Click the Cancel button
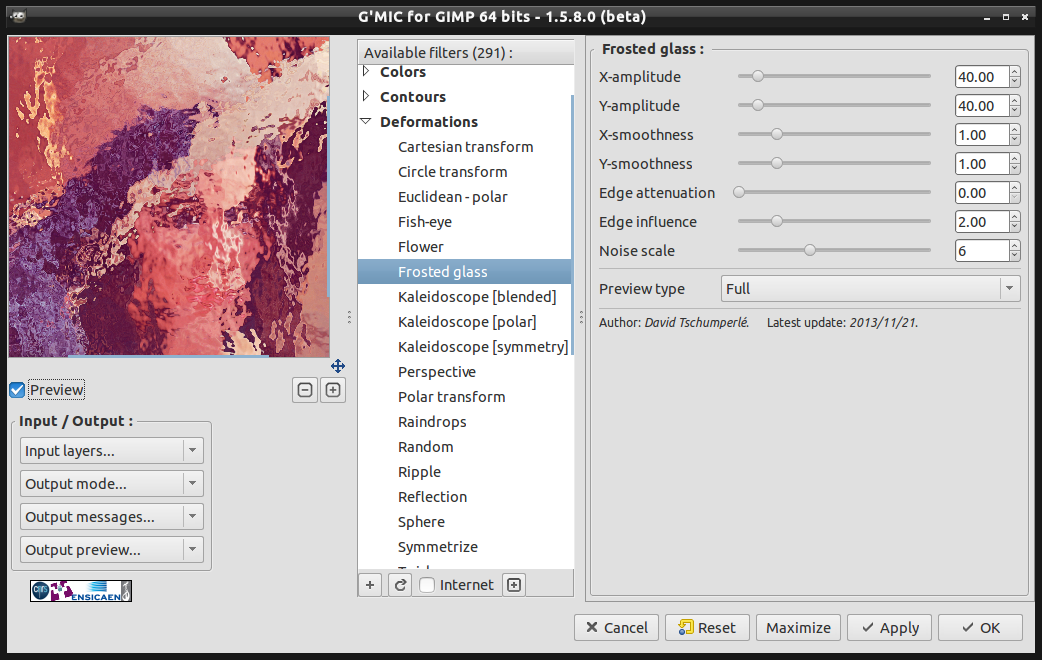The width and height of the screenshot is (1042, 660). [616, 627]
